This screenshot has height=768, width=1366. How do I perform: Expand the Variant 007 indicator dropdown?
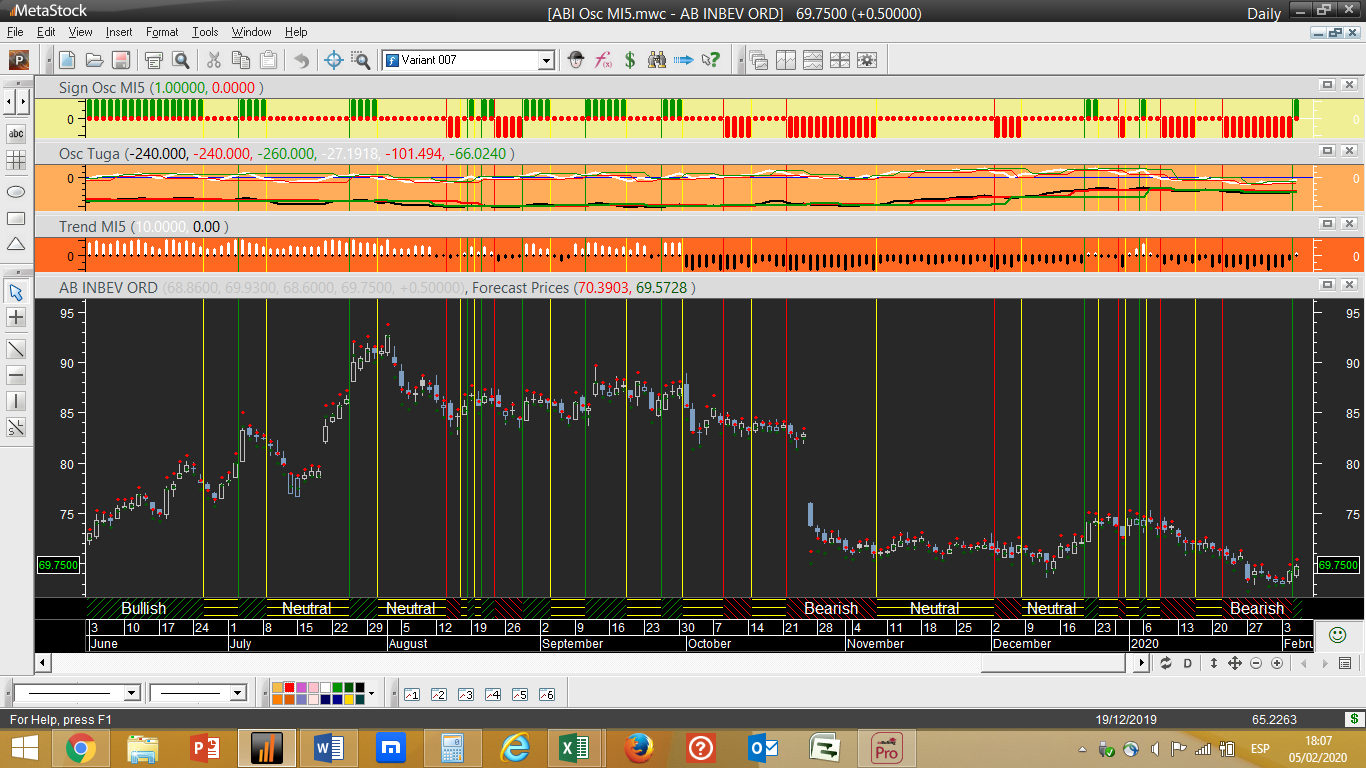click(546, 60)
